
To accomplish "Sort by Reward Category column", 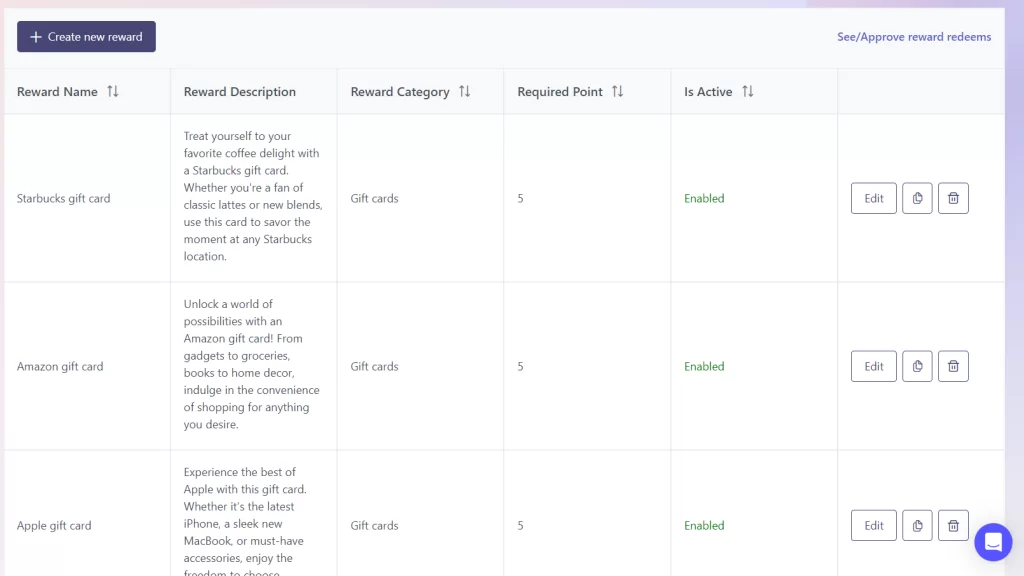I will pyautogui.click(x=464, y=91).
